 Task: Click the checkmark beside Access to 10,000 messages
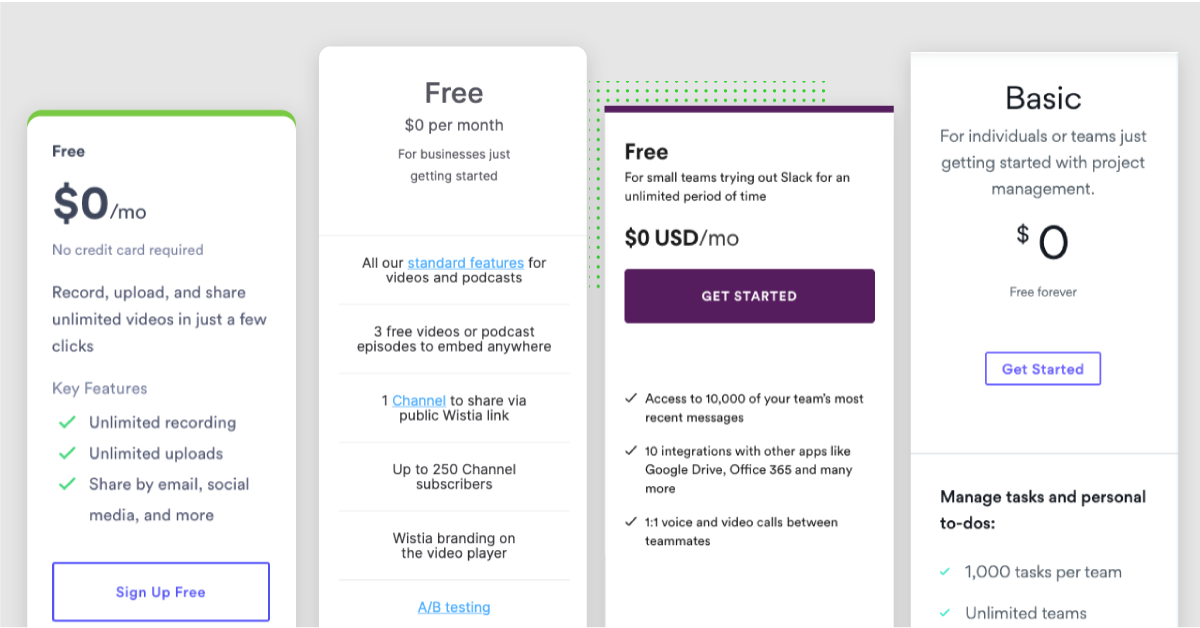[631, 397]
